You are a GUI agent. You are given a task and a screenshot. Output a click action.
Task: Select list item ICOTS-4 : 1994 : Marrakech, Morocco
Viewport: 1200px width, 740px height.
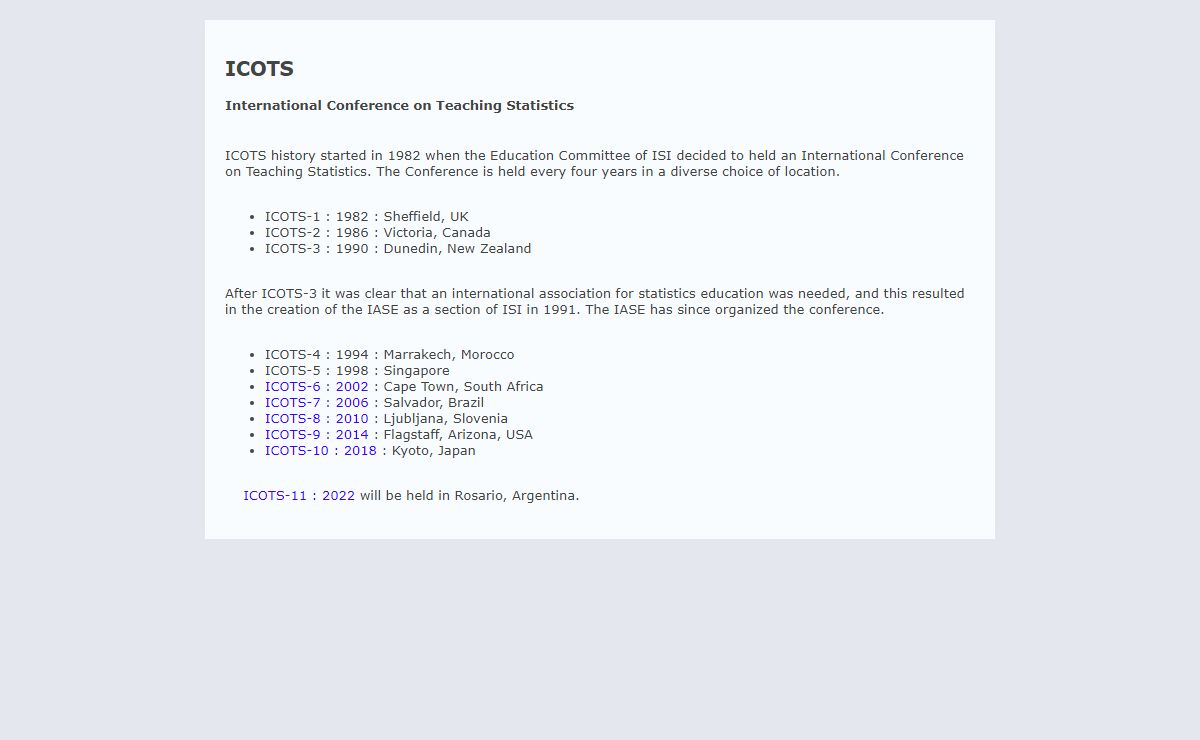click(x=390, y=354)
